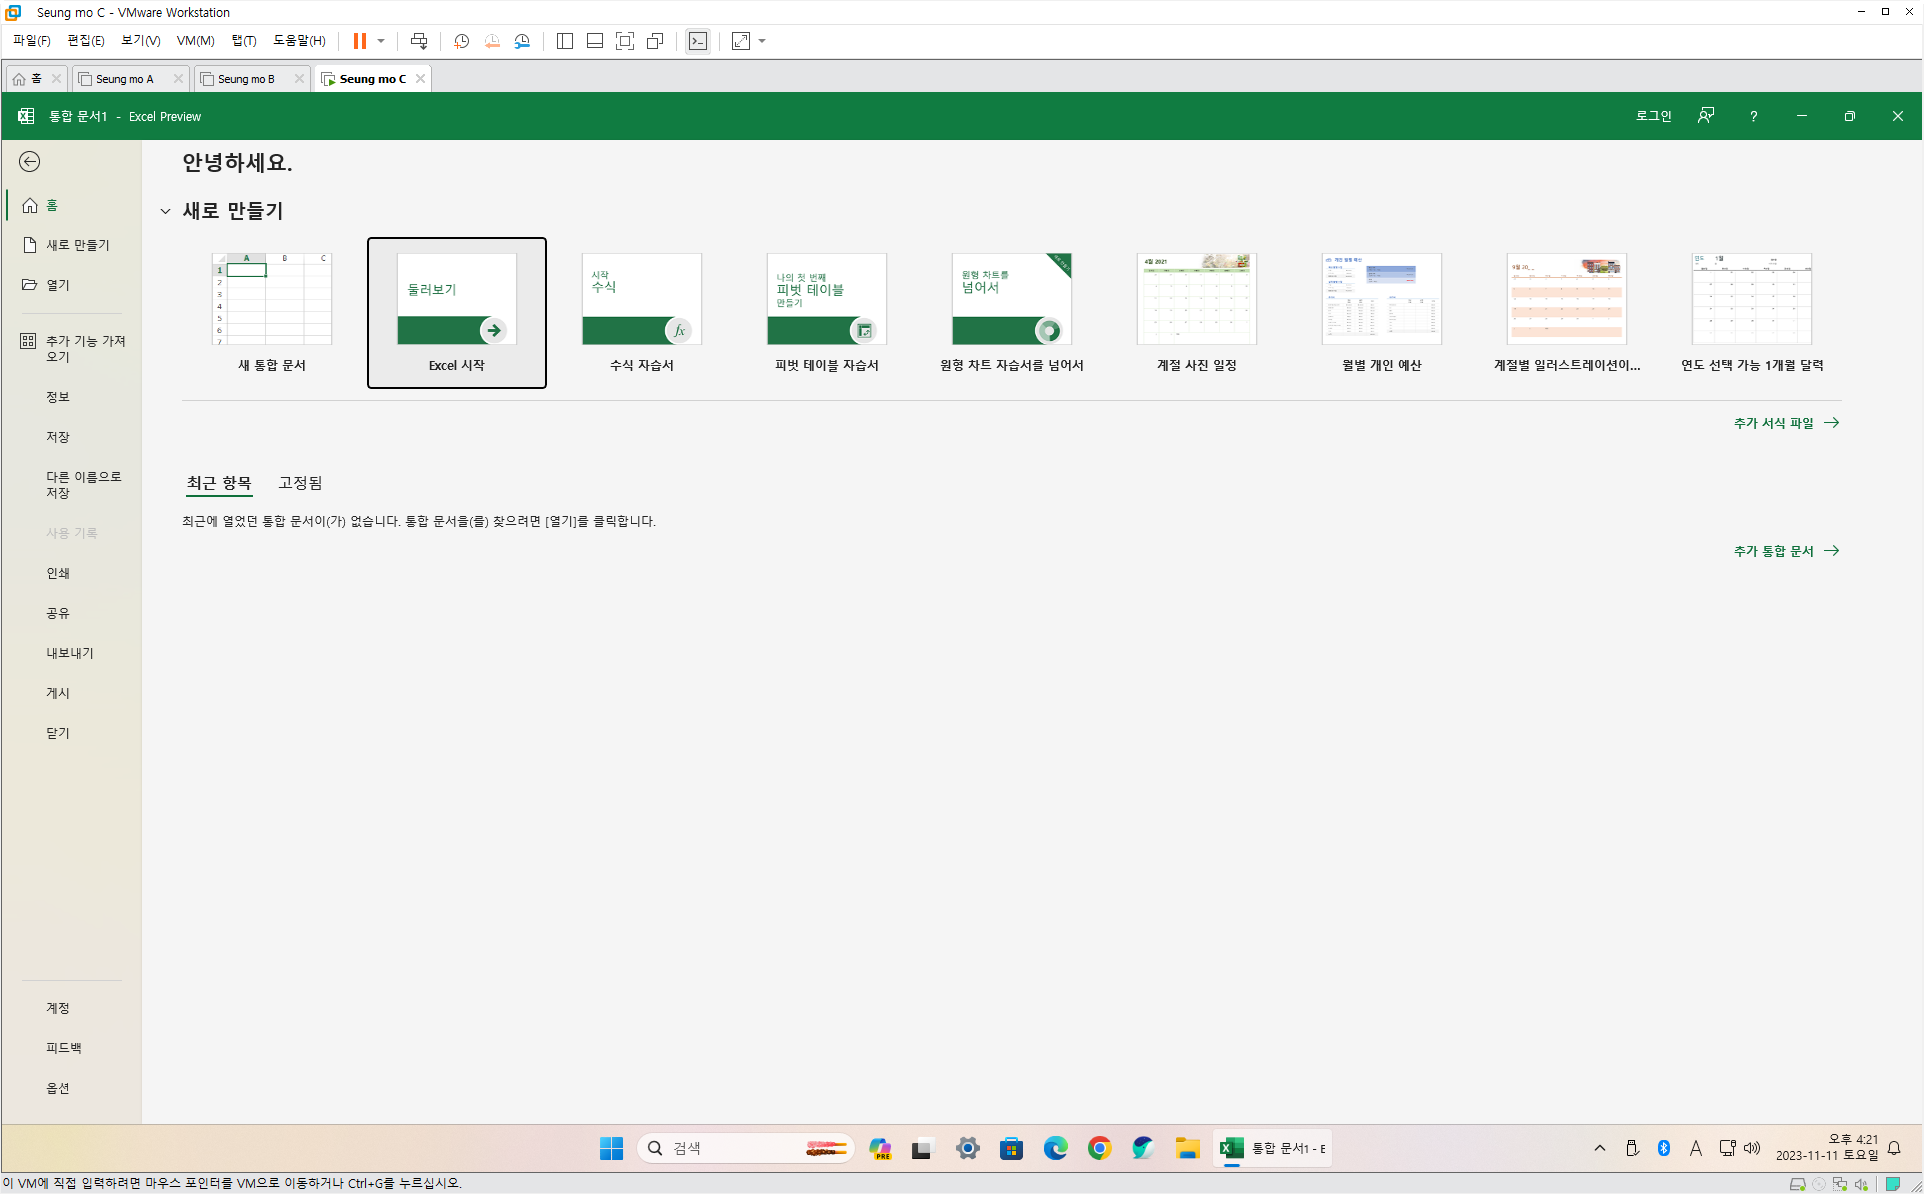Select the 새 통합 문서 blank workbook template
Screen dimensions: 1924x1194
click(x=272, y=312)
